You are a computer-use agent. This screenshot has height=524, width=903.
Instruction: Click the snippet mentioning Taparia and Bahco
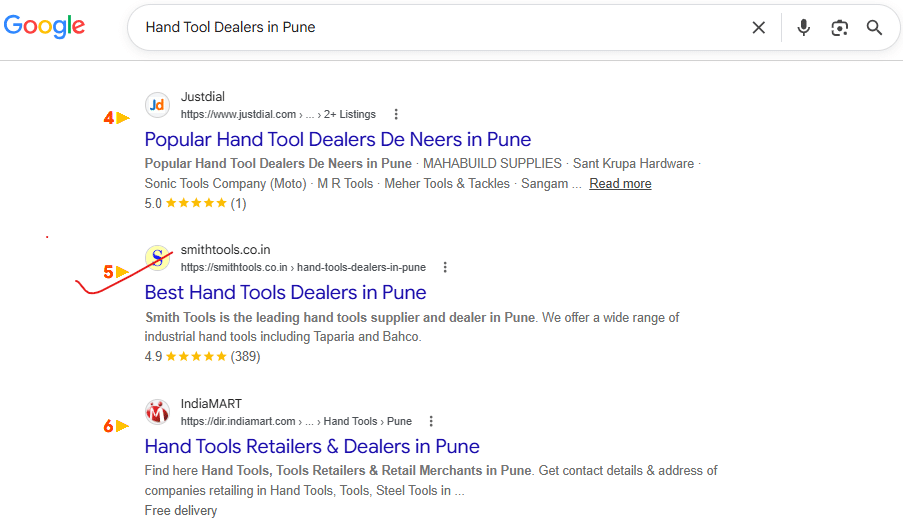tap(412, 327)
